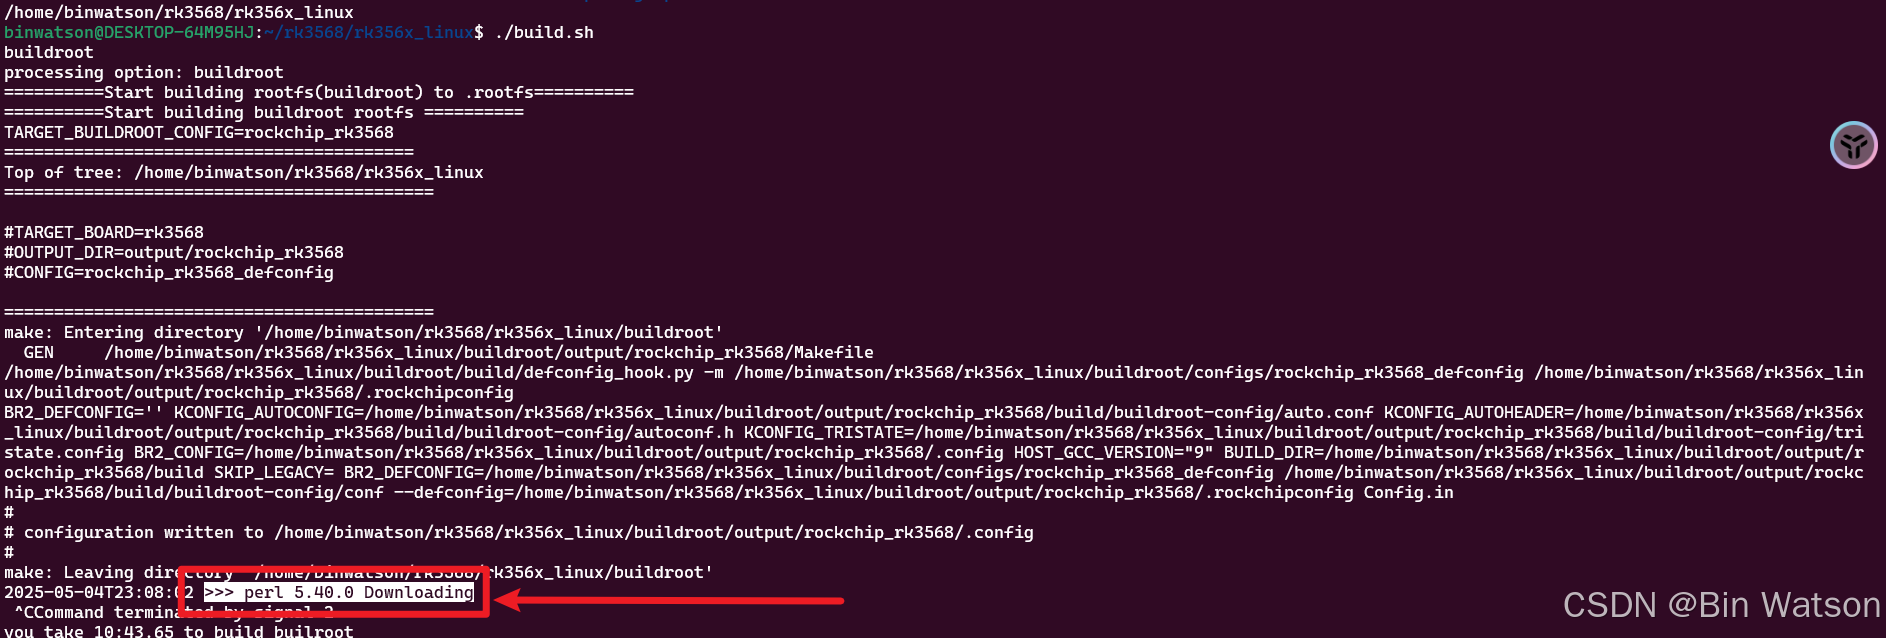Screen dimensions: 1886x638
Task: Click the '#OUTPUT_DIR=output/rockchip_rk3568' line
Action: [174, 252]
